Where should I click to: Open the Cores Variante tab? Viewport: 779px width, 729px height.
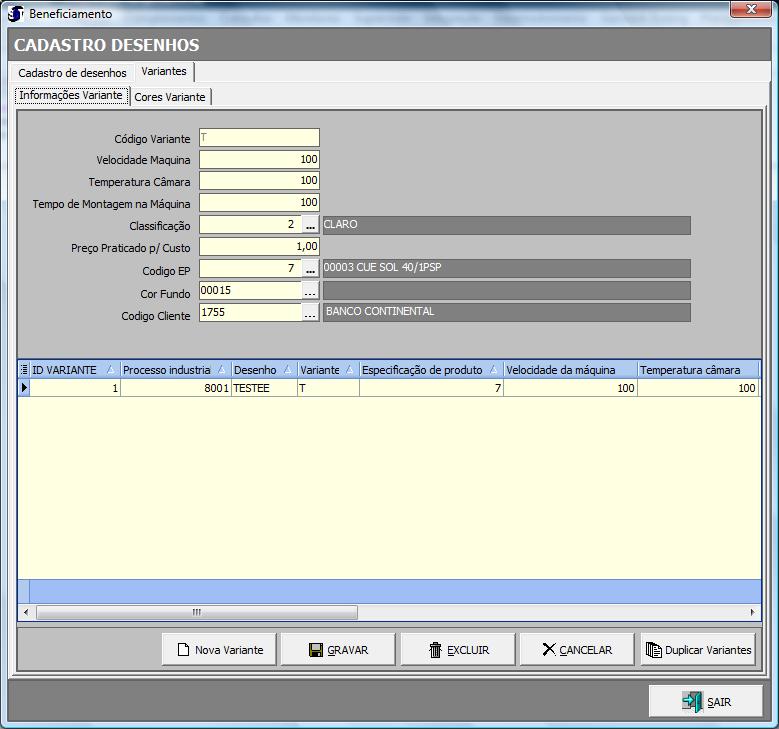(x=170, y=97)
